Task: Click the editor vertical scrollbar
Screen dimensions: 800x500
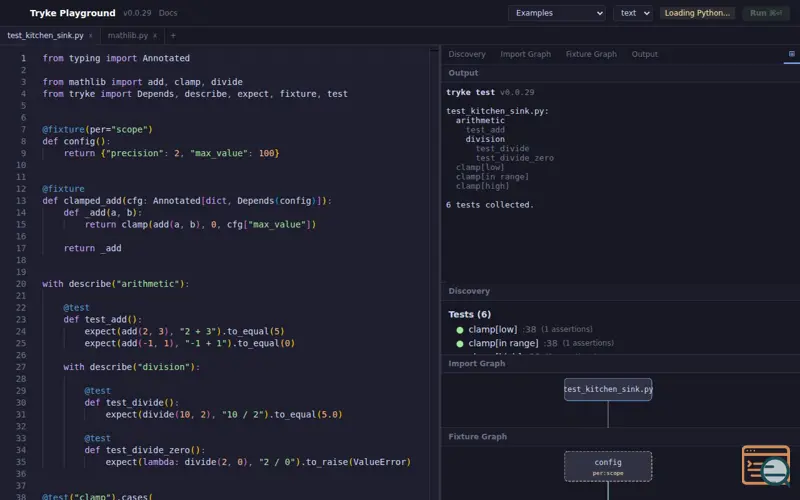Action: [434, 273]
